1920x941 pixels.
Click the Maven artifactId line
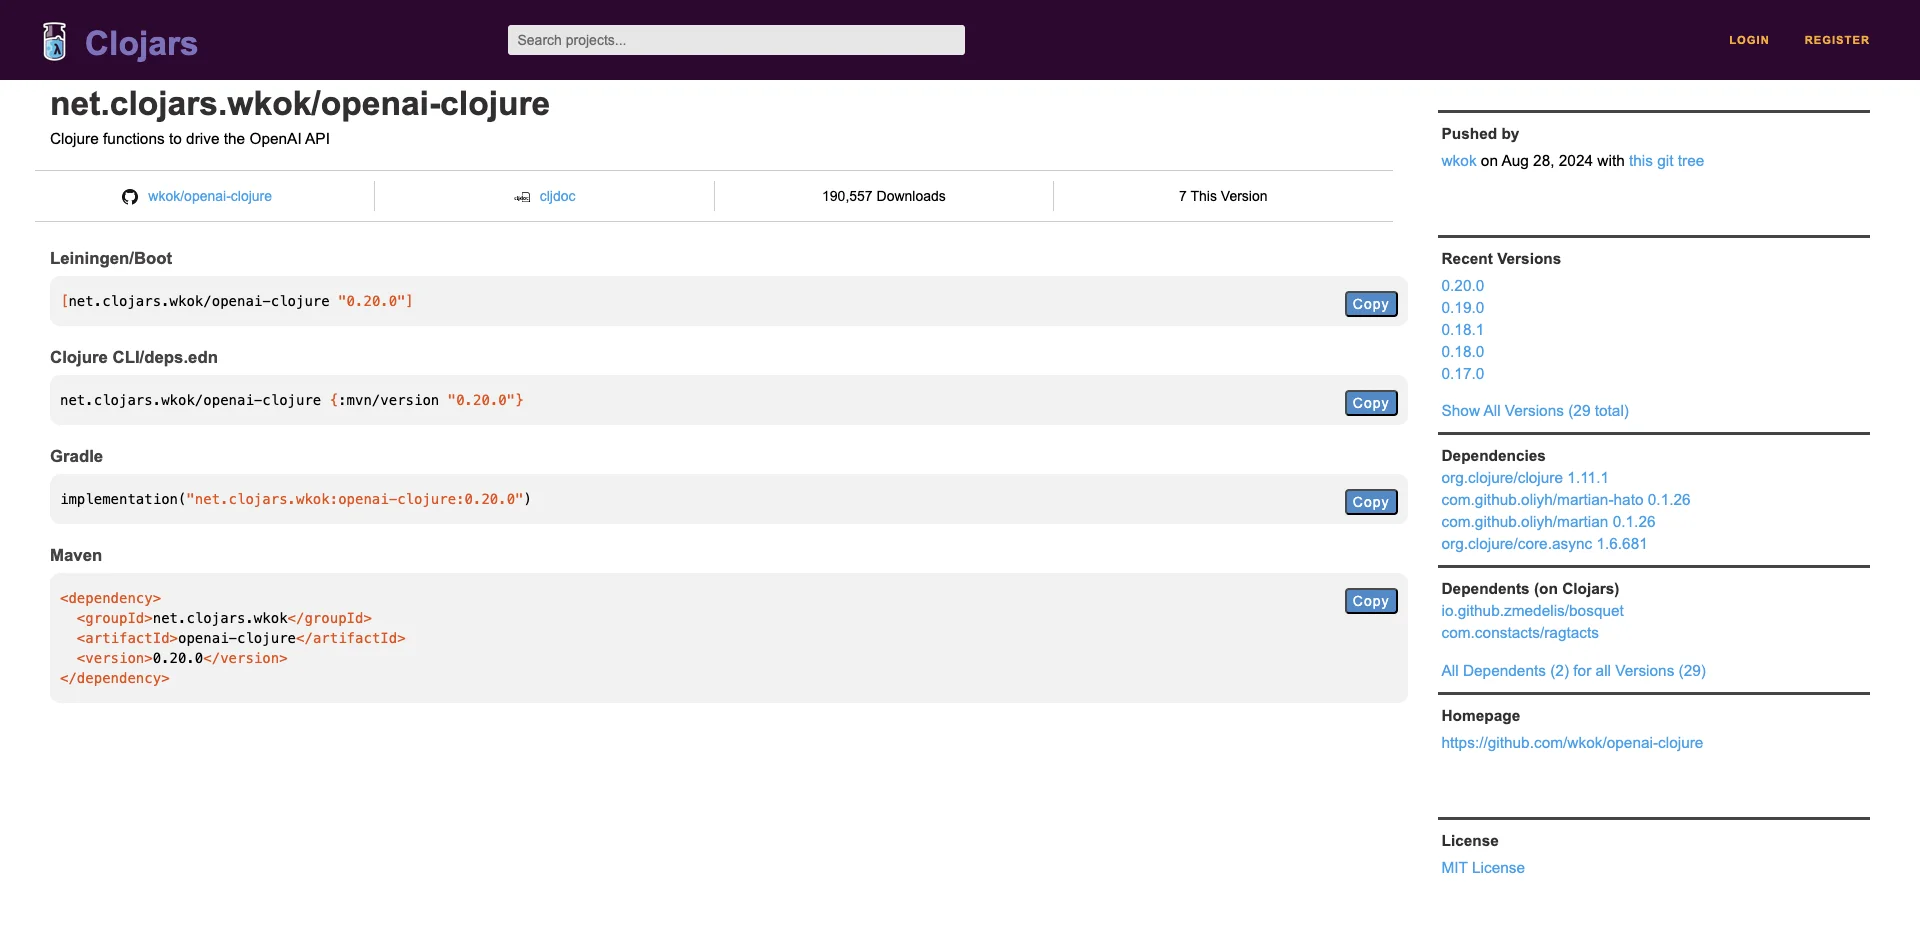point(241,638)
